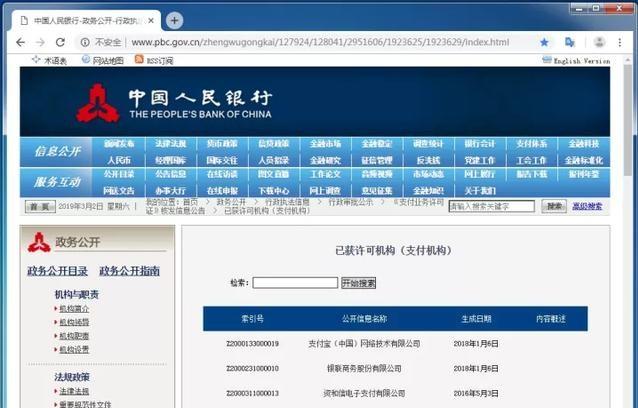Open the 人民币 menu item
Screen dimensions: 638x408
[x=119, y=160]
